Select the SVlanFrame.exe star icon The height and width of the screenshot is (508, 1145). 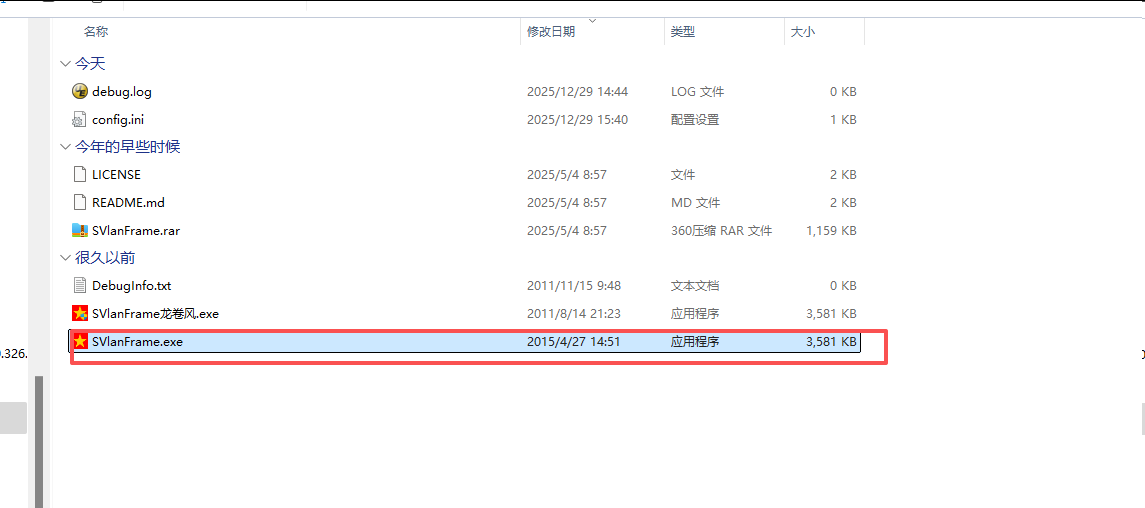80,341
